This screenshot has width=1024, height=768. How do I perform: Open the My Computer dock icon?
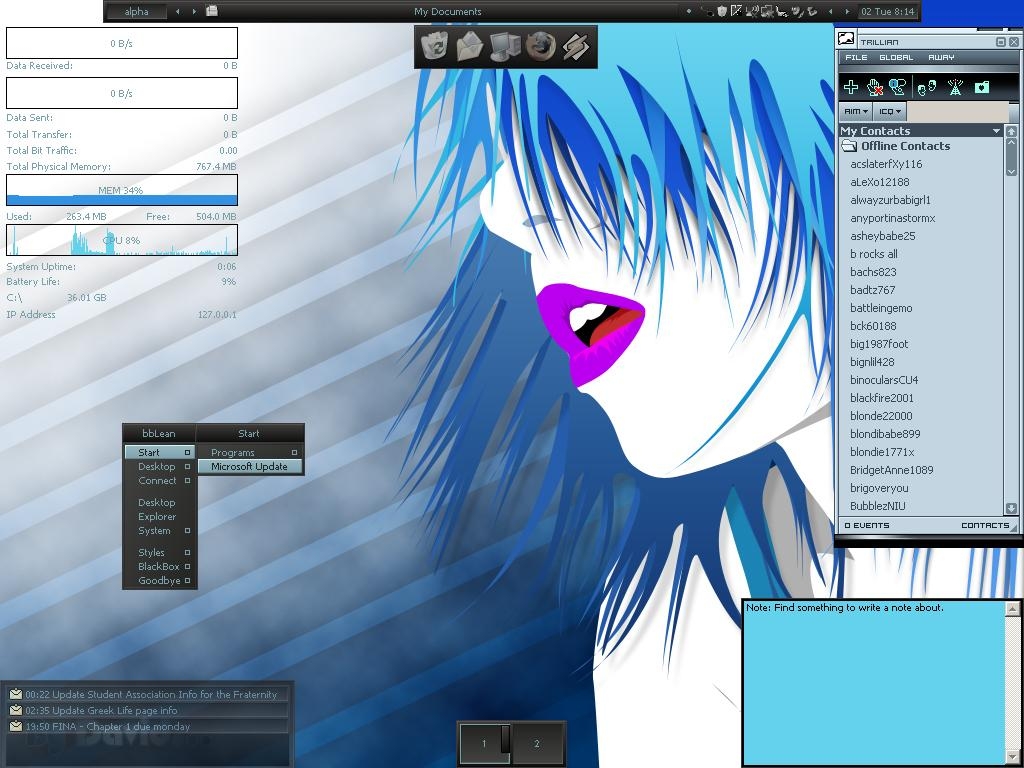coord(505,46)
